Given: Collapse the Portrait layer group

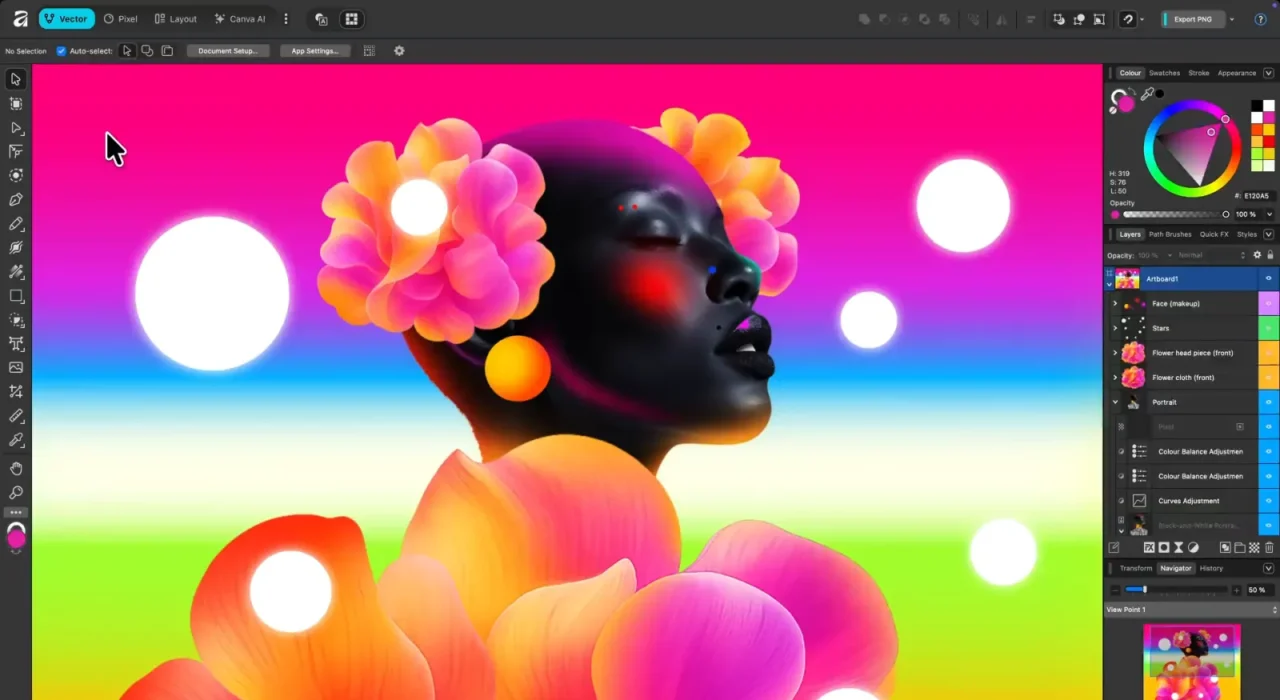Looking at the screenshot, I should point(1115,402).
